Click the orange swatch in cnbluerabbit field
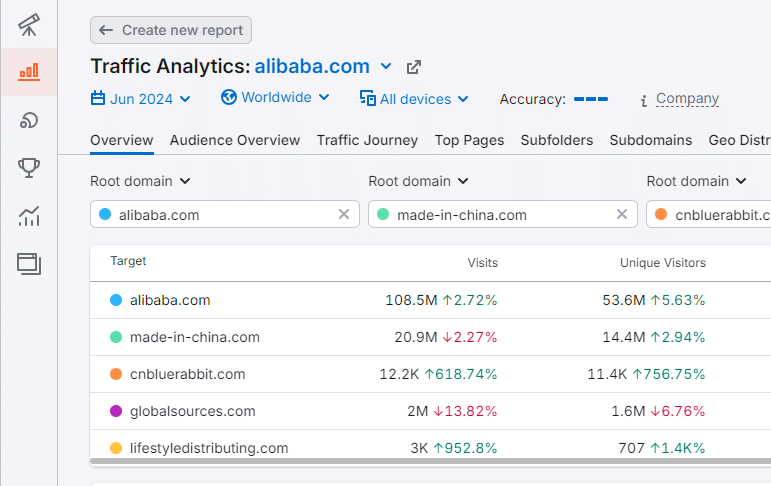The width and height of the screenshot is (771, 486). [661, 214]
